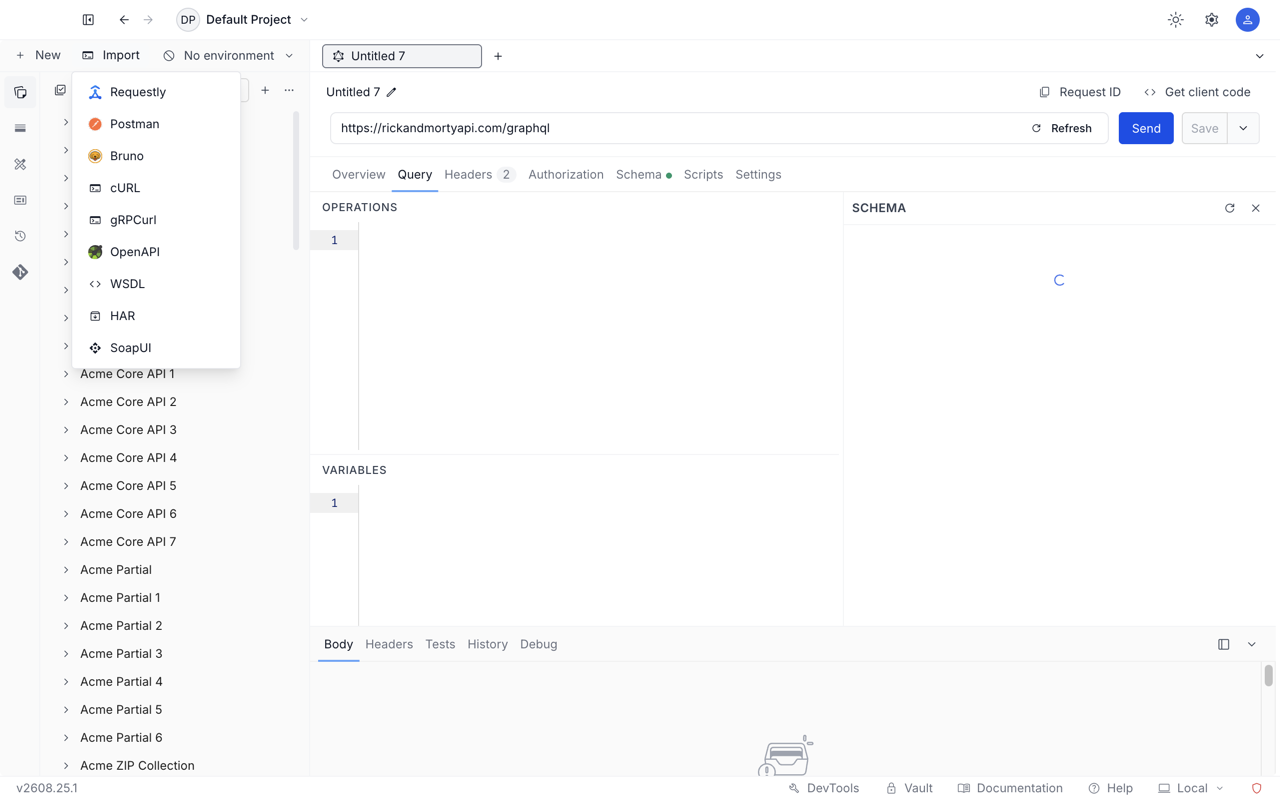Switch to the Scripts tab
1280x800 pixels.
(703, 175)
